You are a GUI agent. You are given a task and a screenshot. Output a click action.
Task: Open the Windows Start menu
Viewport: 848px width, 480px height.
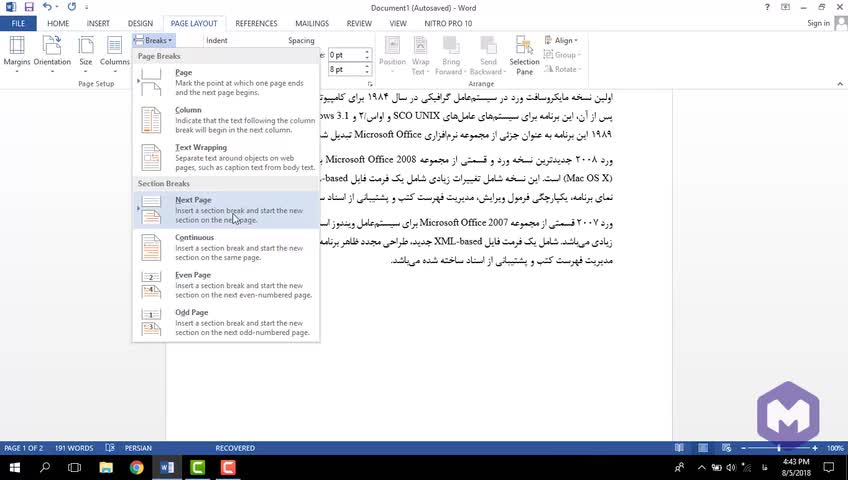[x=15, y=468]
